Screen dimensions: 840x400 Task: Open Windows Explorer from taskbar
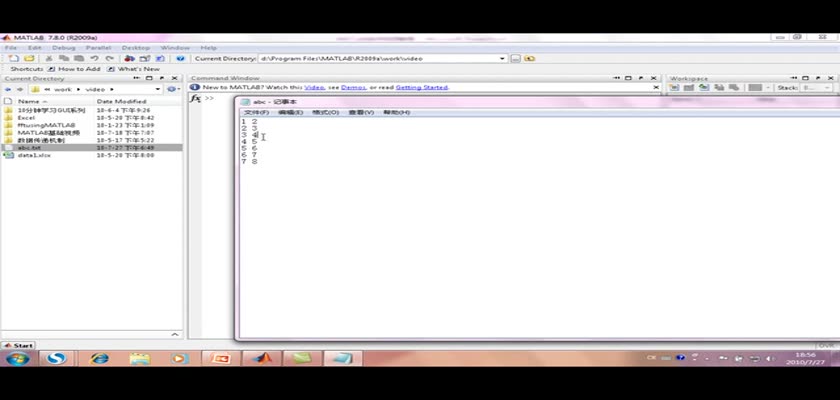click(140, 358)
